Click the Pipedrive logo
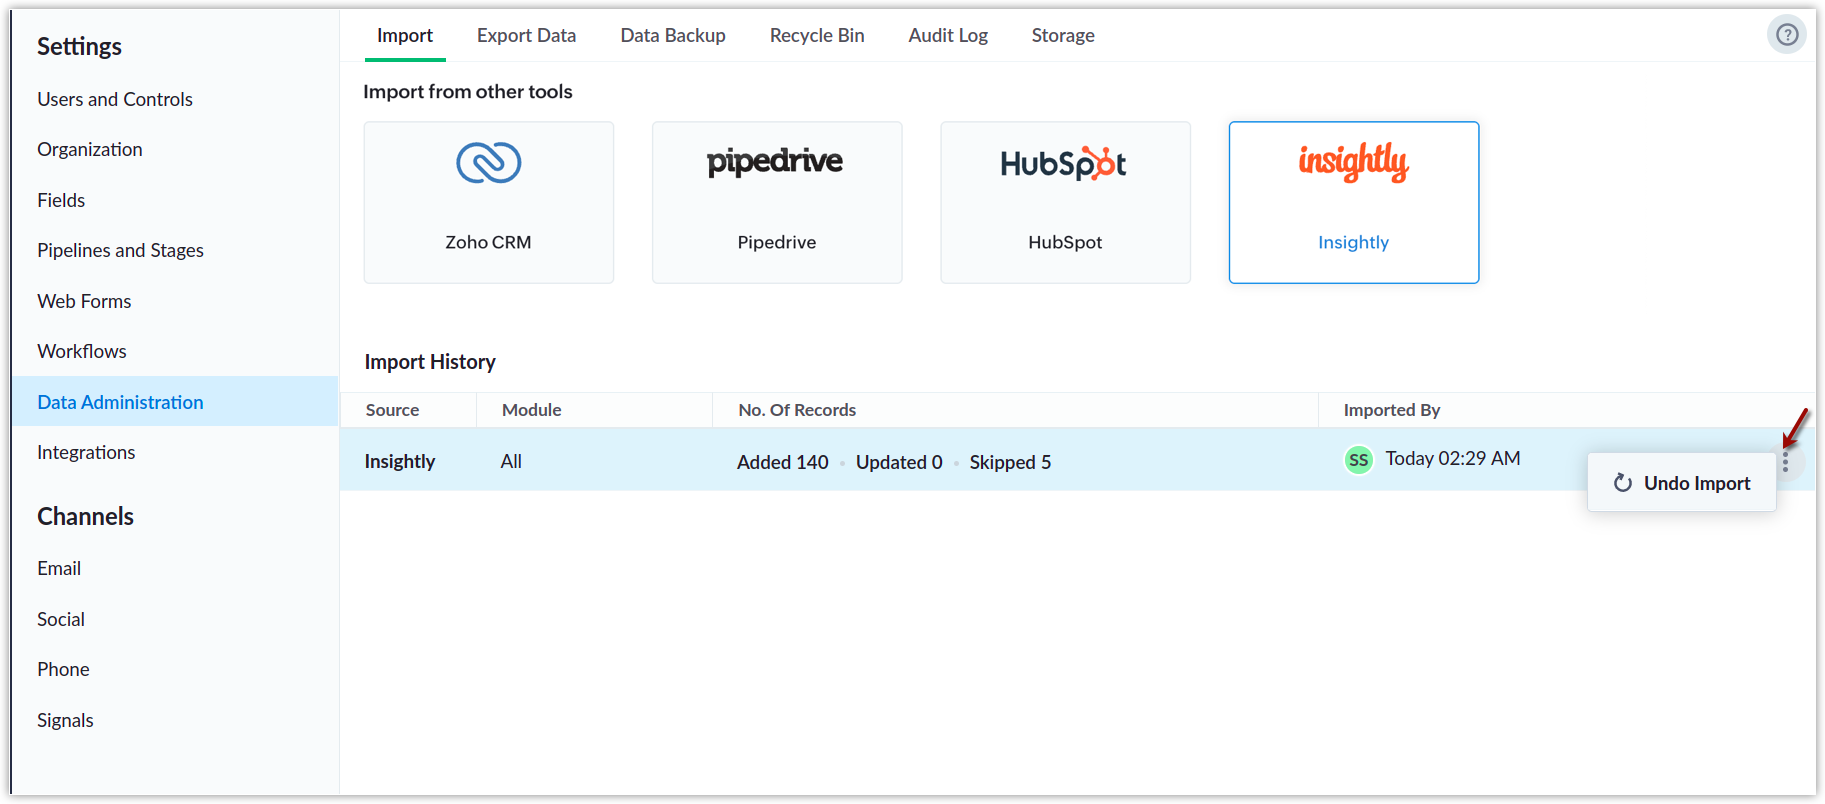 point(775,162)
